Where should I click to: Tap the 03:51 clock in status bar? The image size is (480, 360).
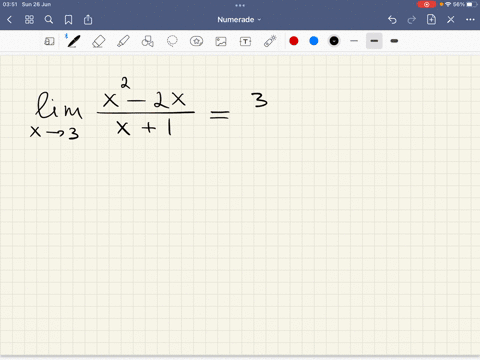point(10,4)
